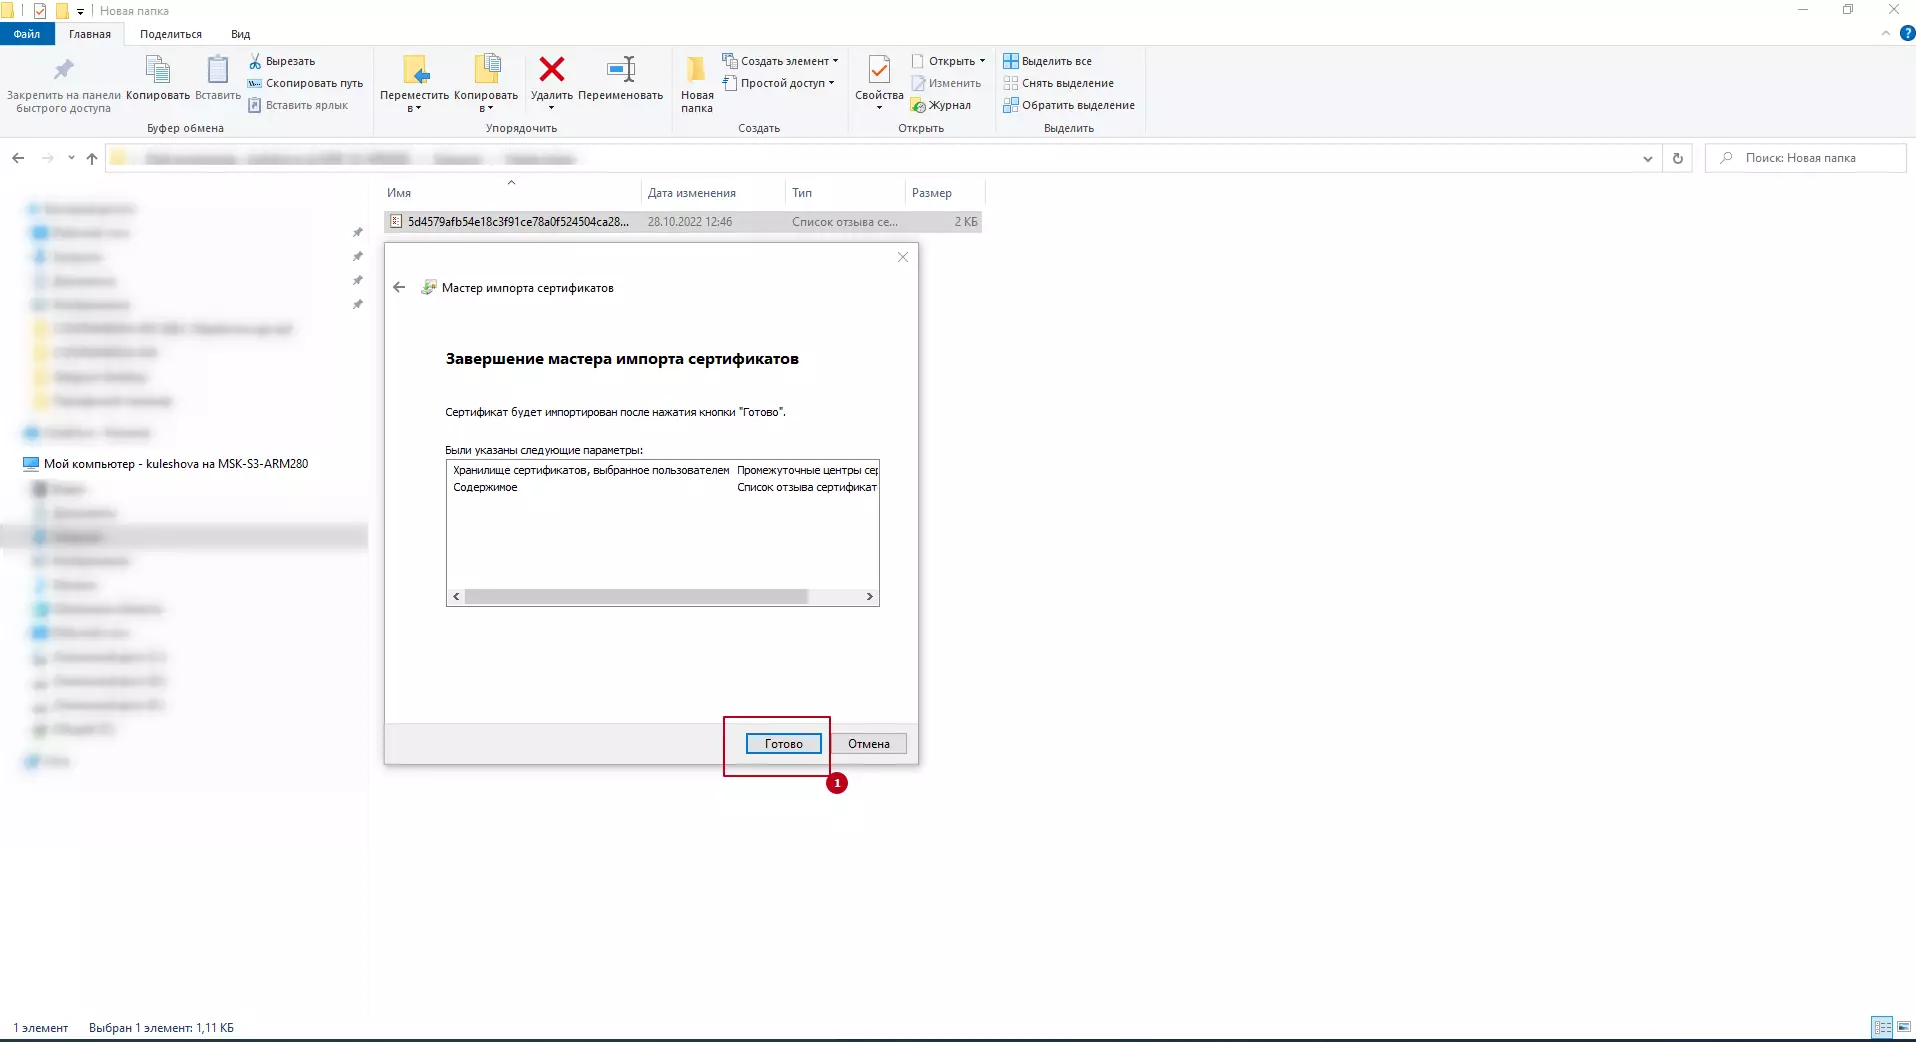Click the left scroll arrow in parameters list
Viewport: 1916px width, 1042px height.
[456, 597]
